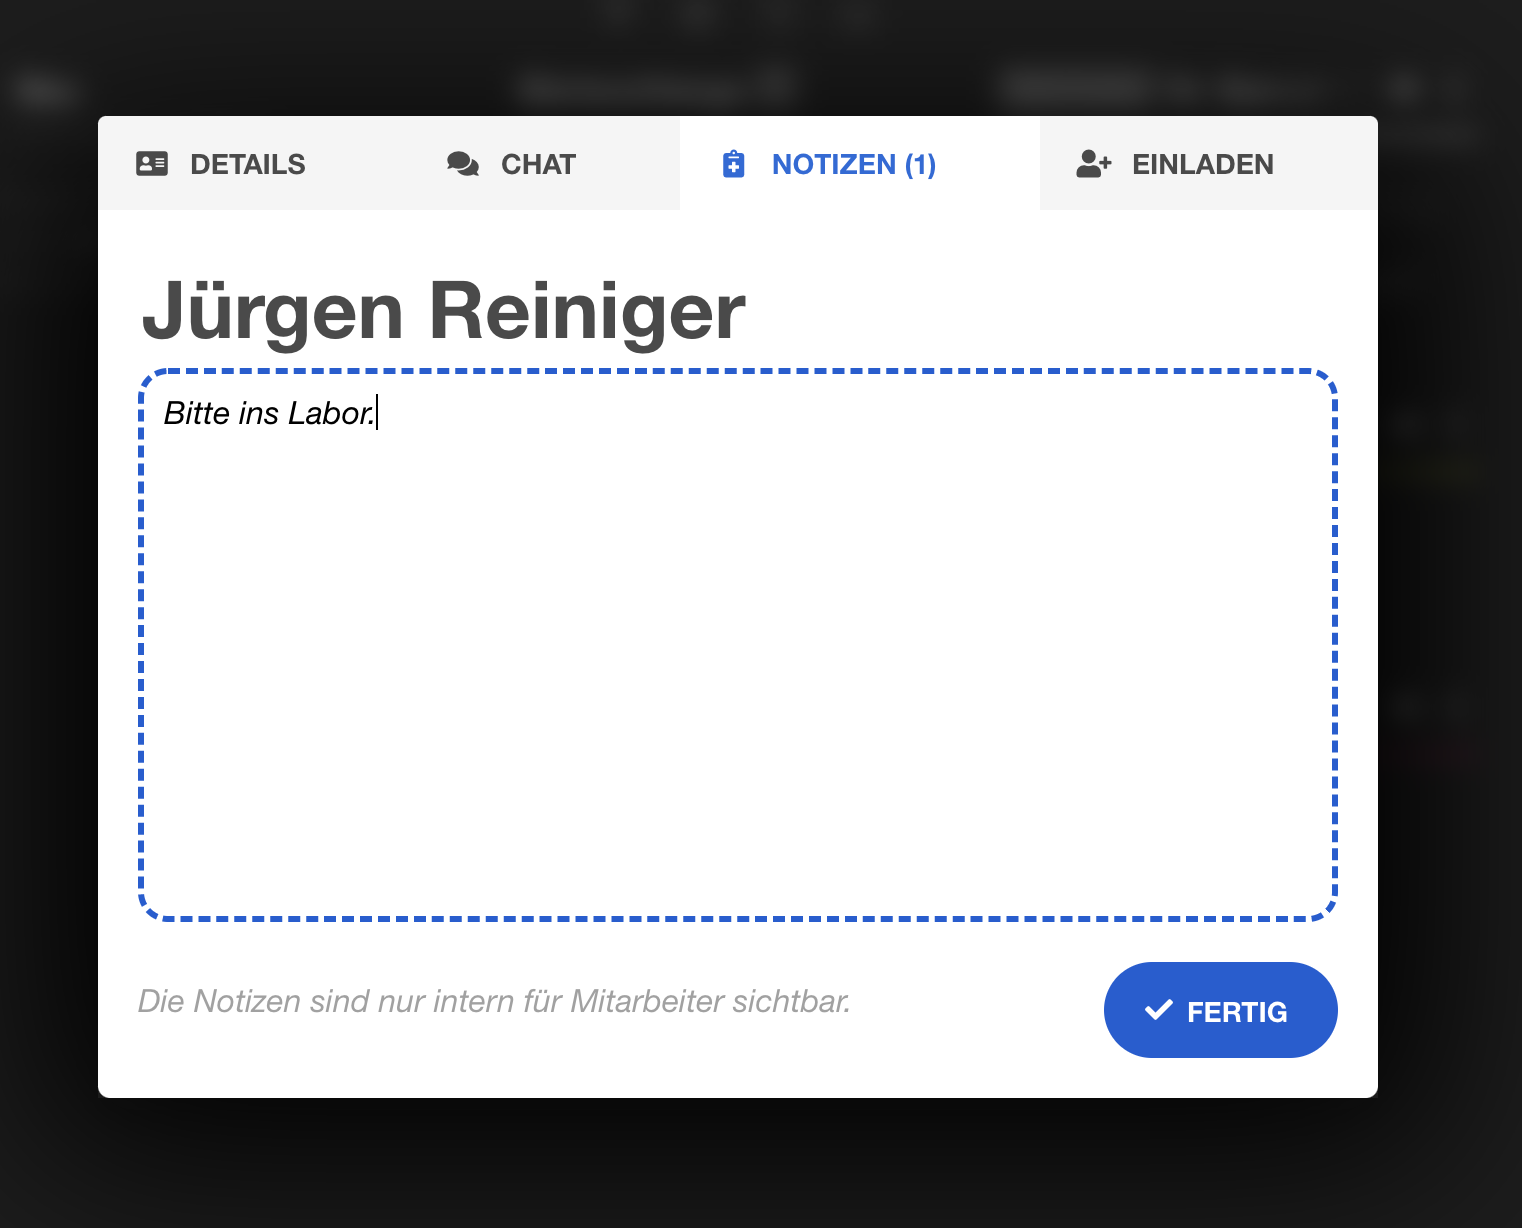Image resolution: width=1522 pixels, height=1228 pixels.
Task: Click the speech bubbles Chat icon
Action: pyautogui.click(x=462, y=164)
